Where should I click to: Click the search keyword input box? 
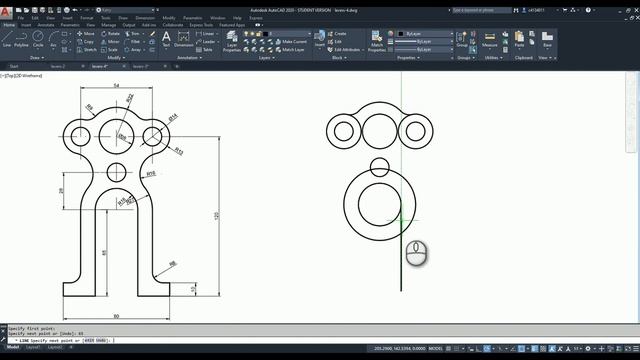tap(482, 10)
